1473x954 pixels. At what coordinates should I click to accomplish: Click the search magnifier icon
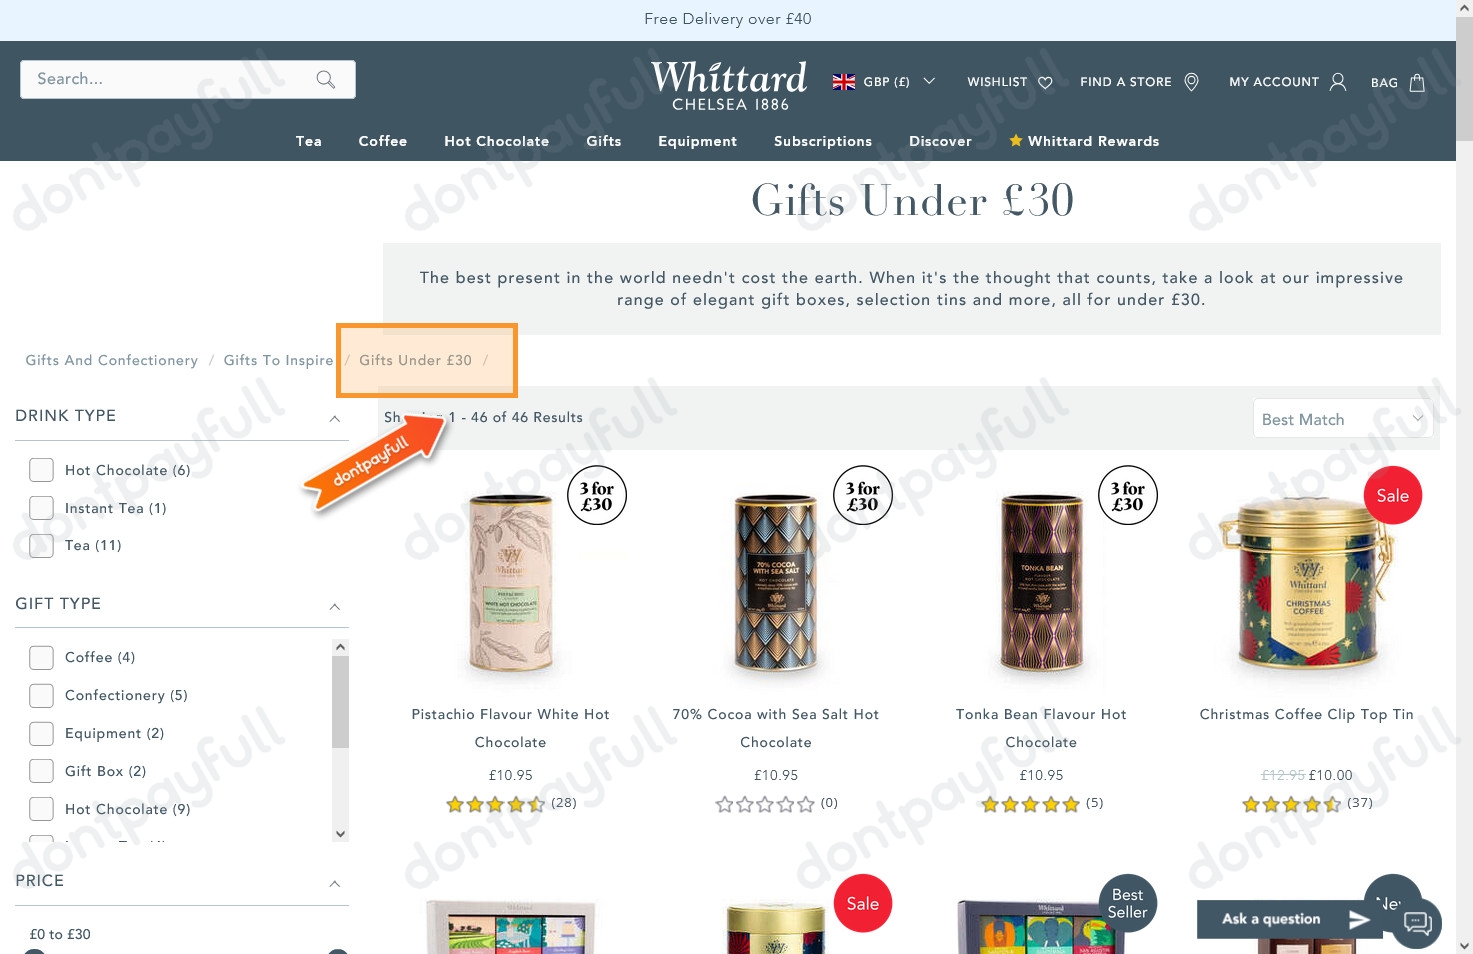tap(325, 79)
